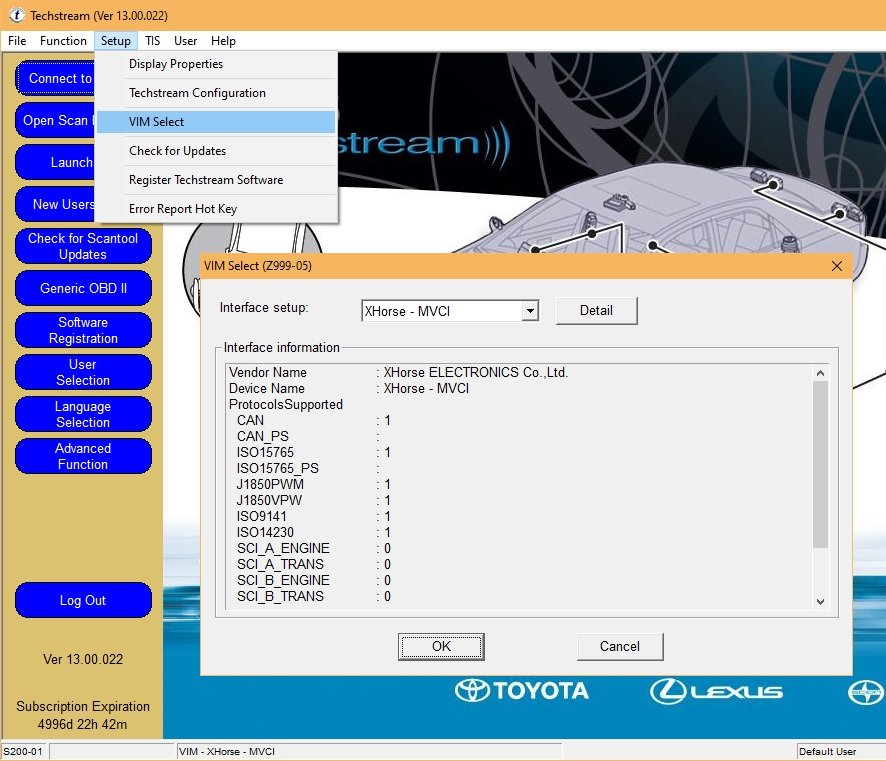Click the Interface information scrollbar thumb

tap(820, 464)
